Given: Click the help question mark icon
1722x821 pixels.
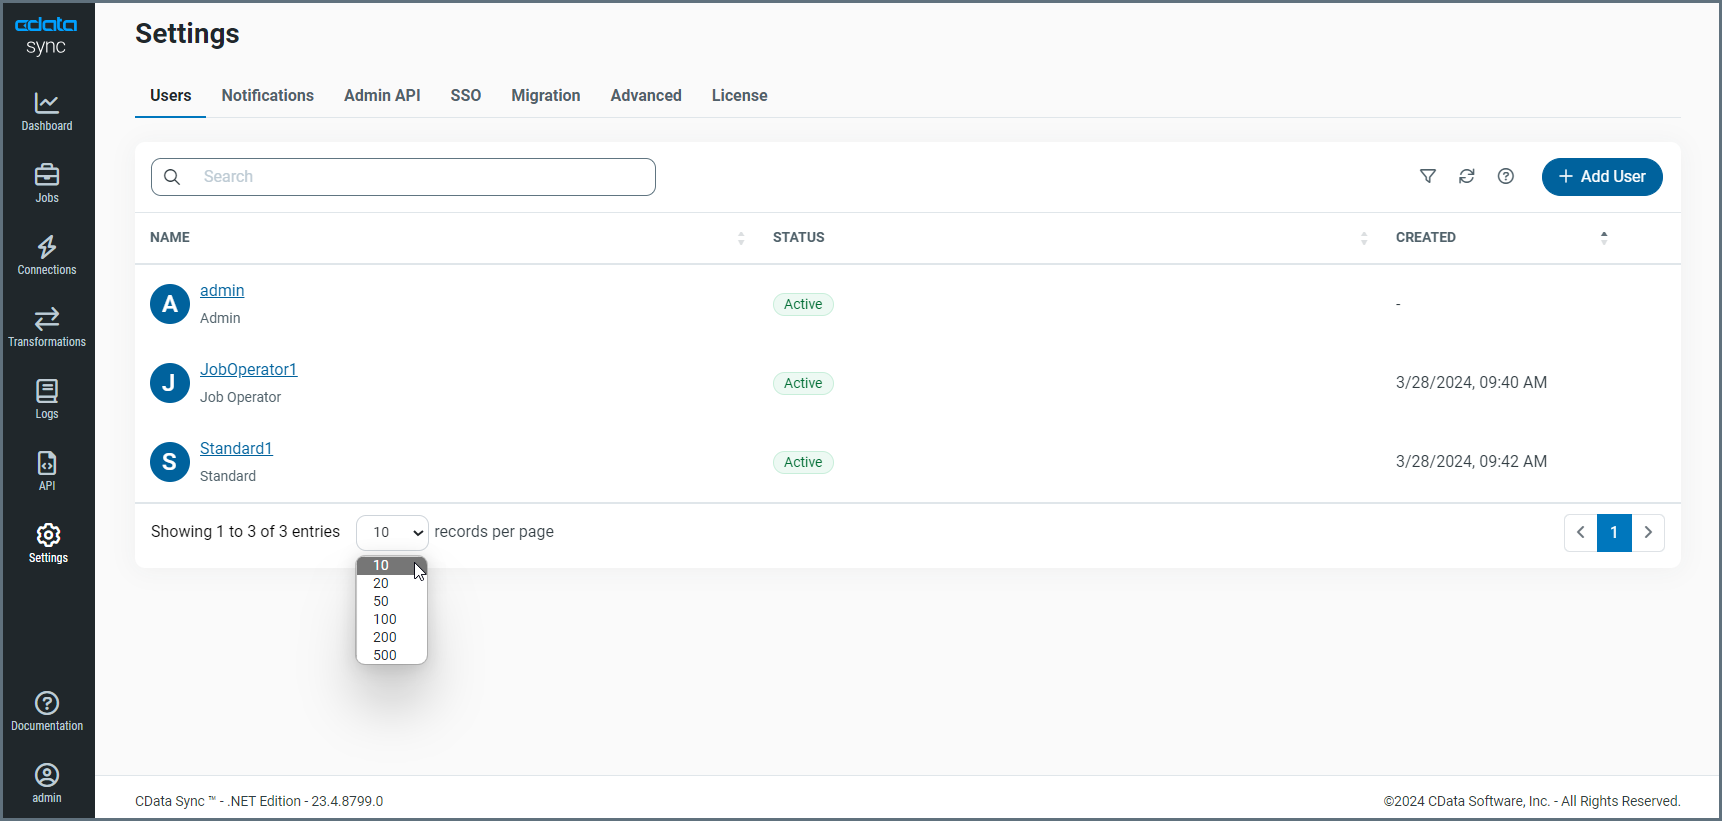Looking at the screenshot, I should 1506,177.
